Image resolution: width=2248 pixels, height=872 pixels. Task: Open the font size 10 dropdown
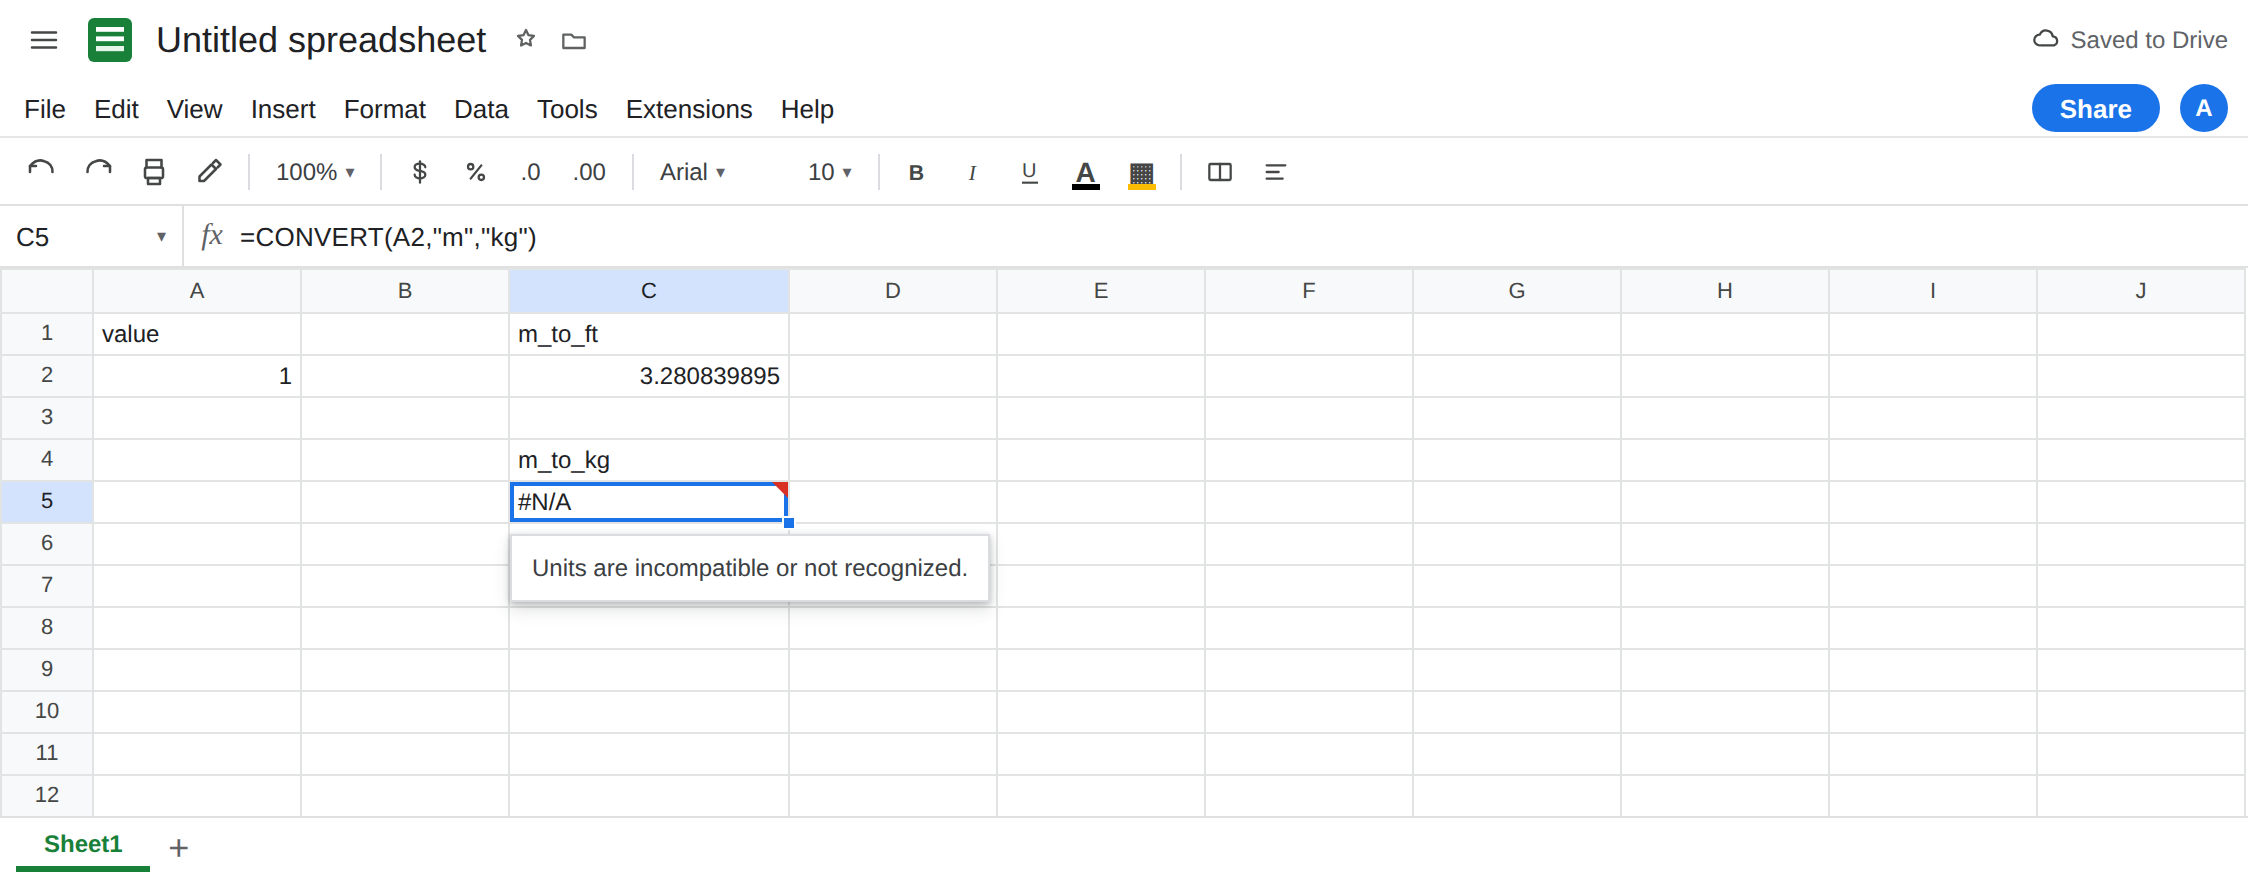(830, 172)
